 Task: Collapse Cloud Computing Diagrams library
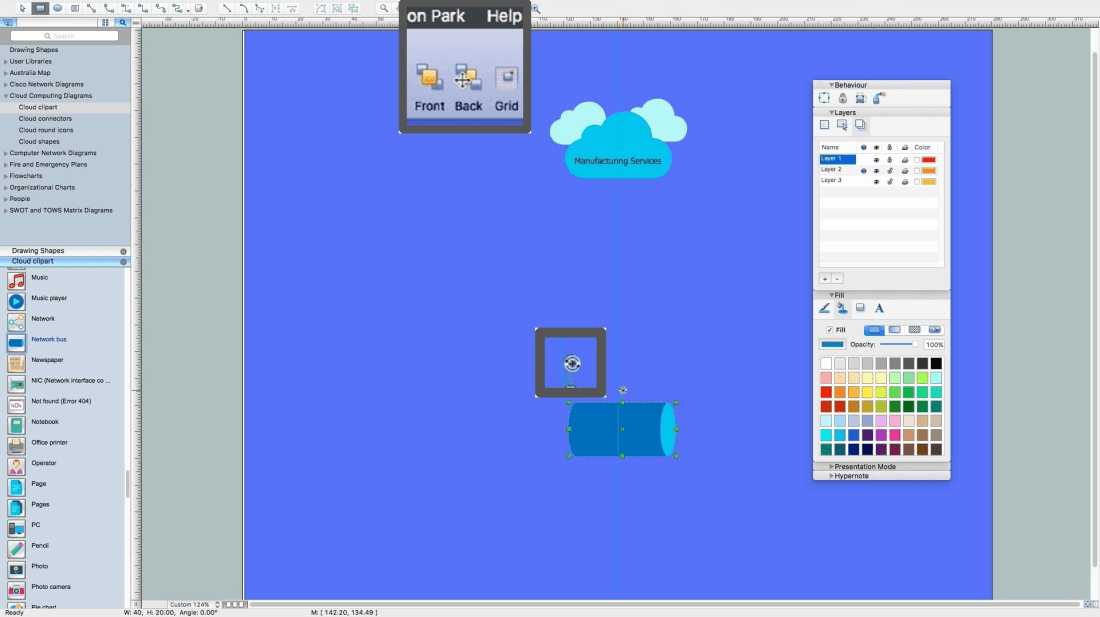(x=6, y=96)
